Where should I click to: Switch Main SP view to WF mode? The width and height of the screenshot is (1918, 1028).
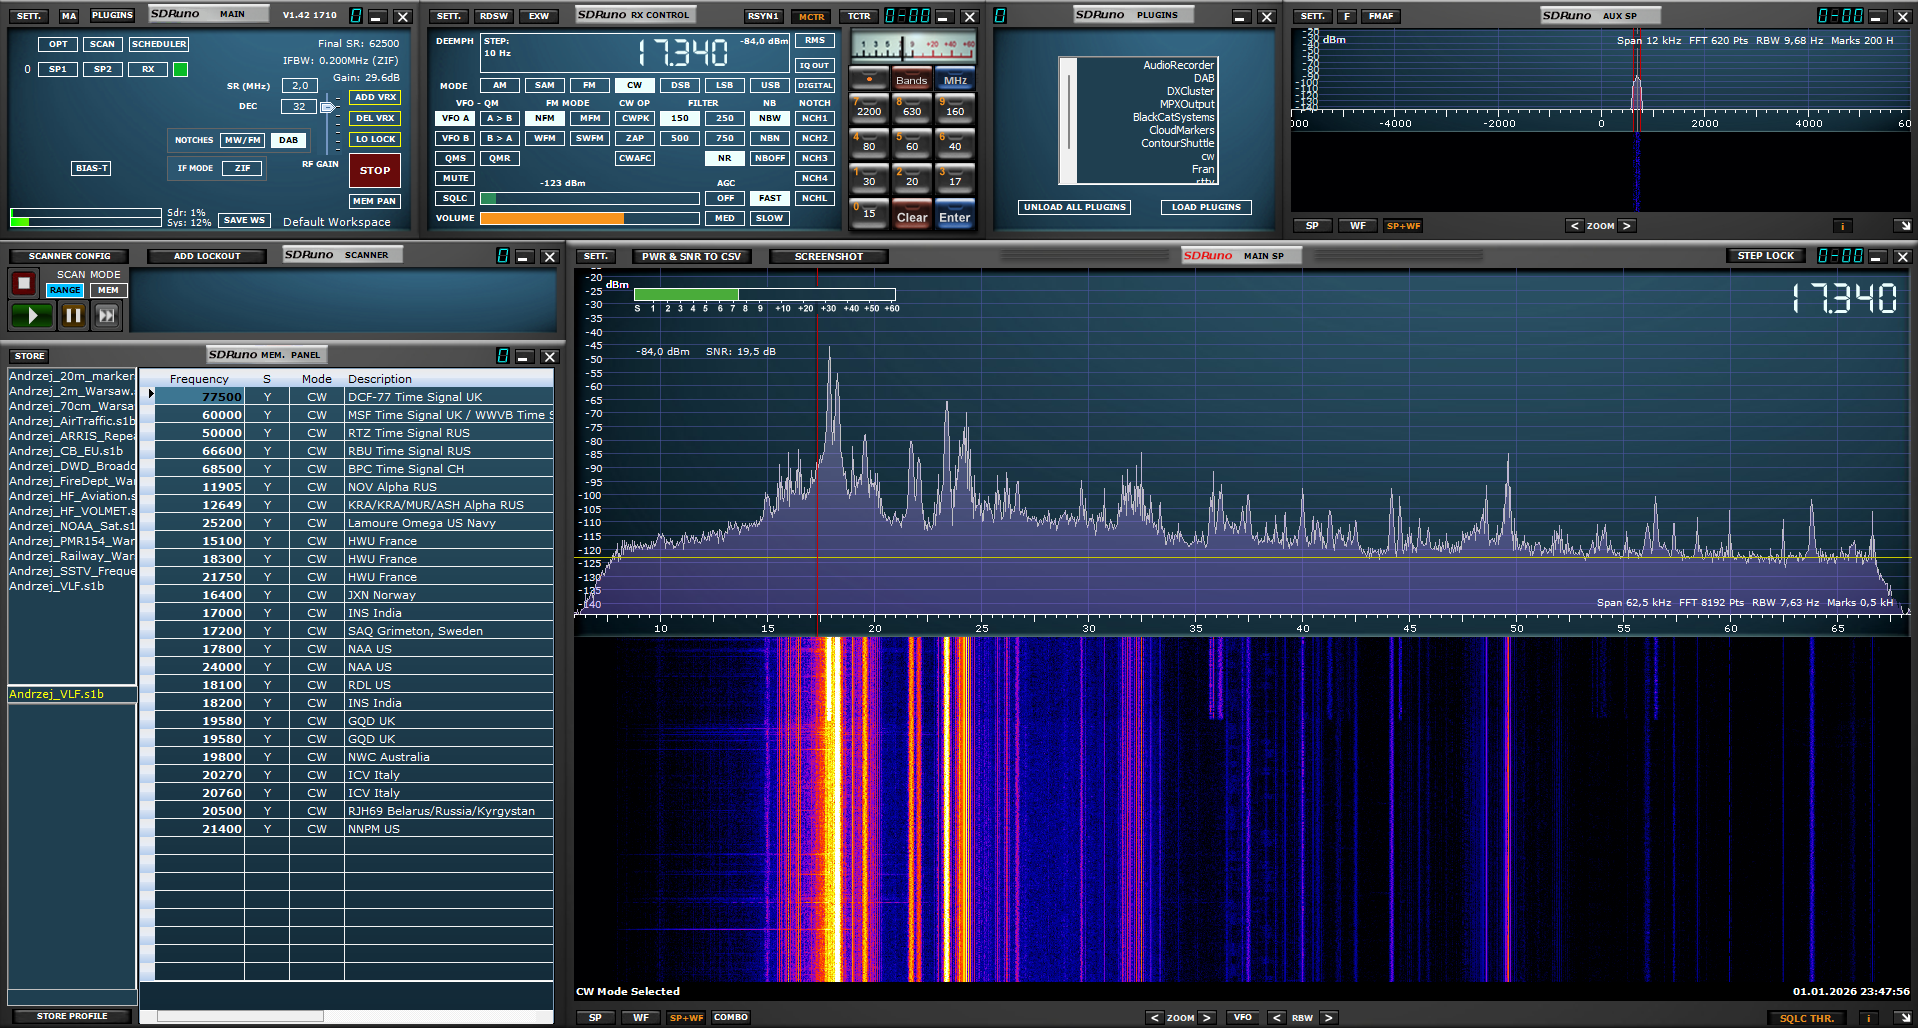pos(640,1018)
